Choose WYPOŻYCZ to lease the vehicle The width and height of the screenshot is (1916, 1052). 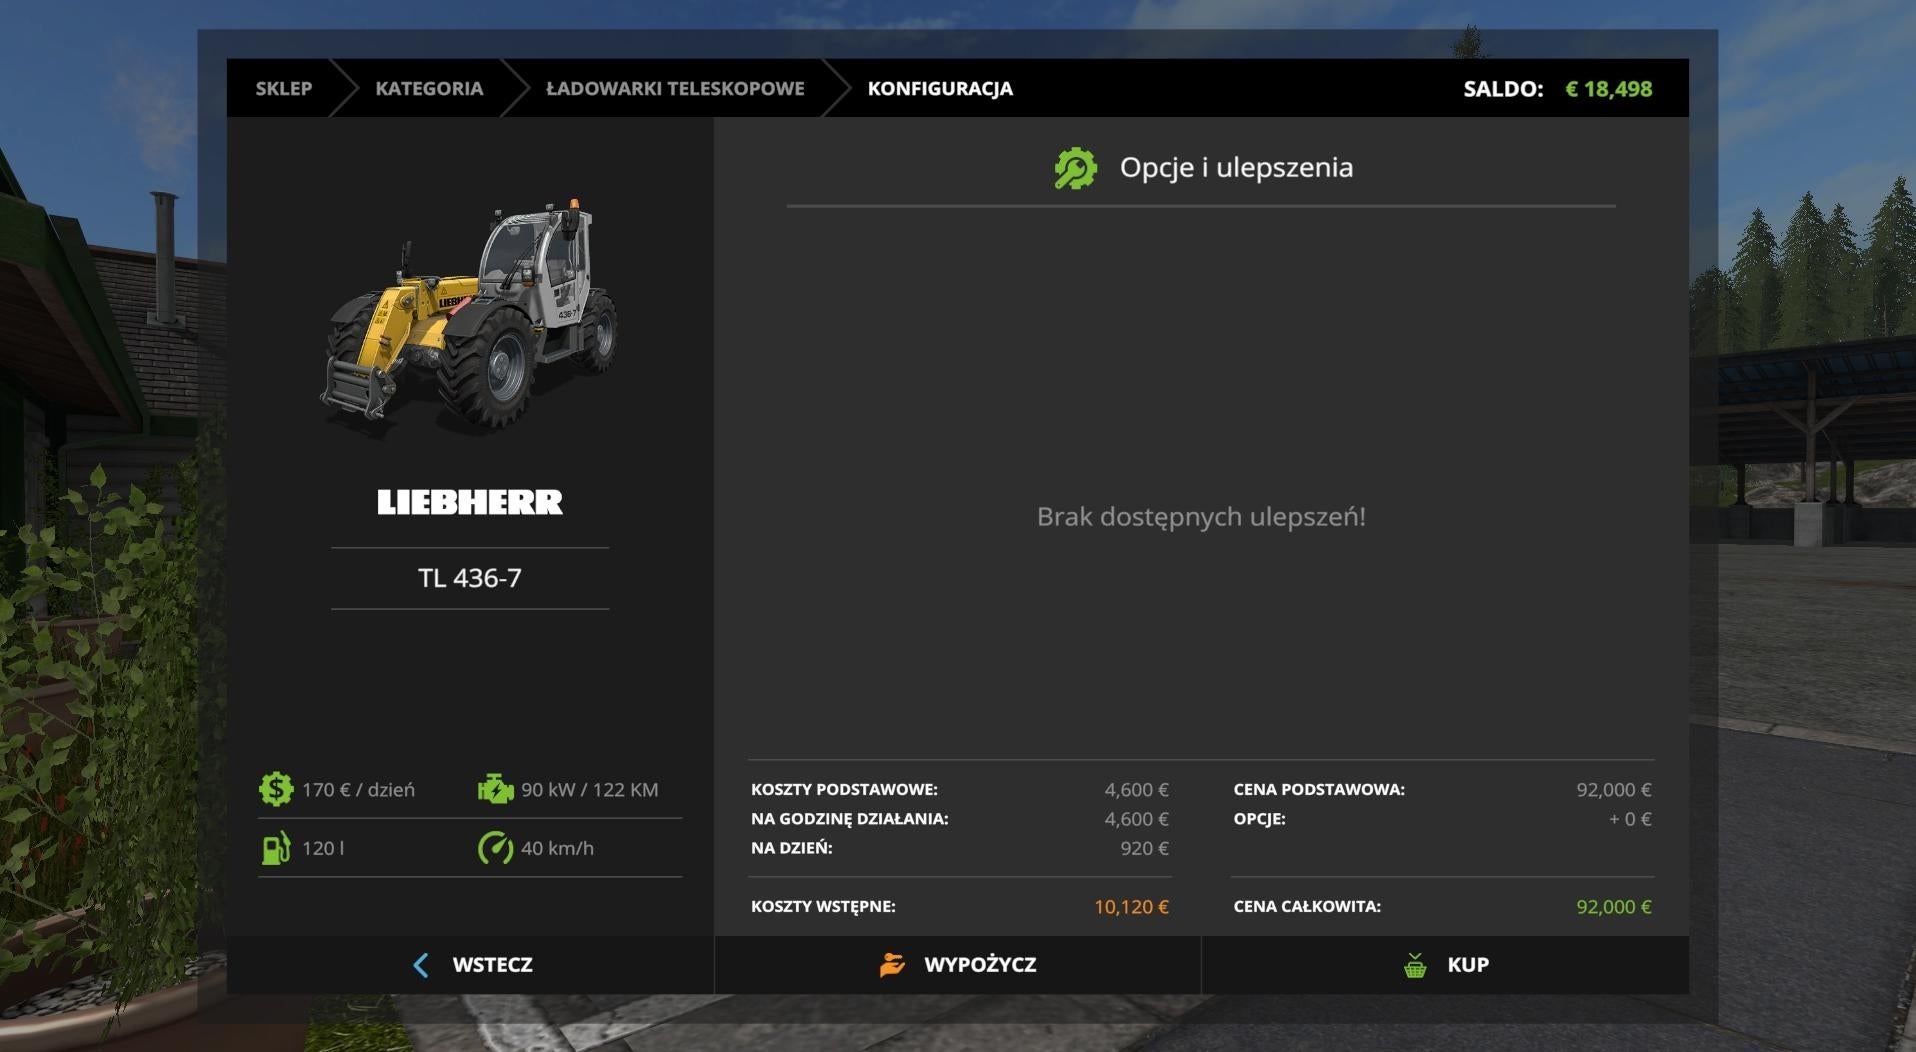[x=958, y=965]
